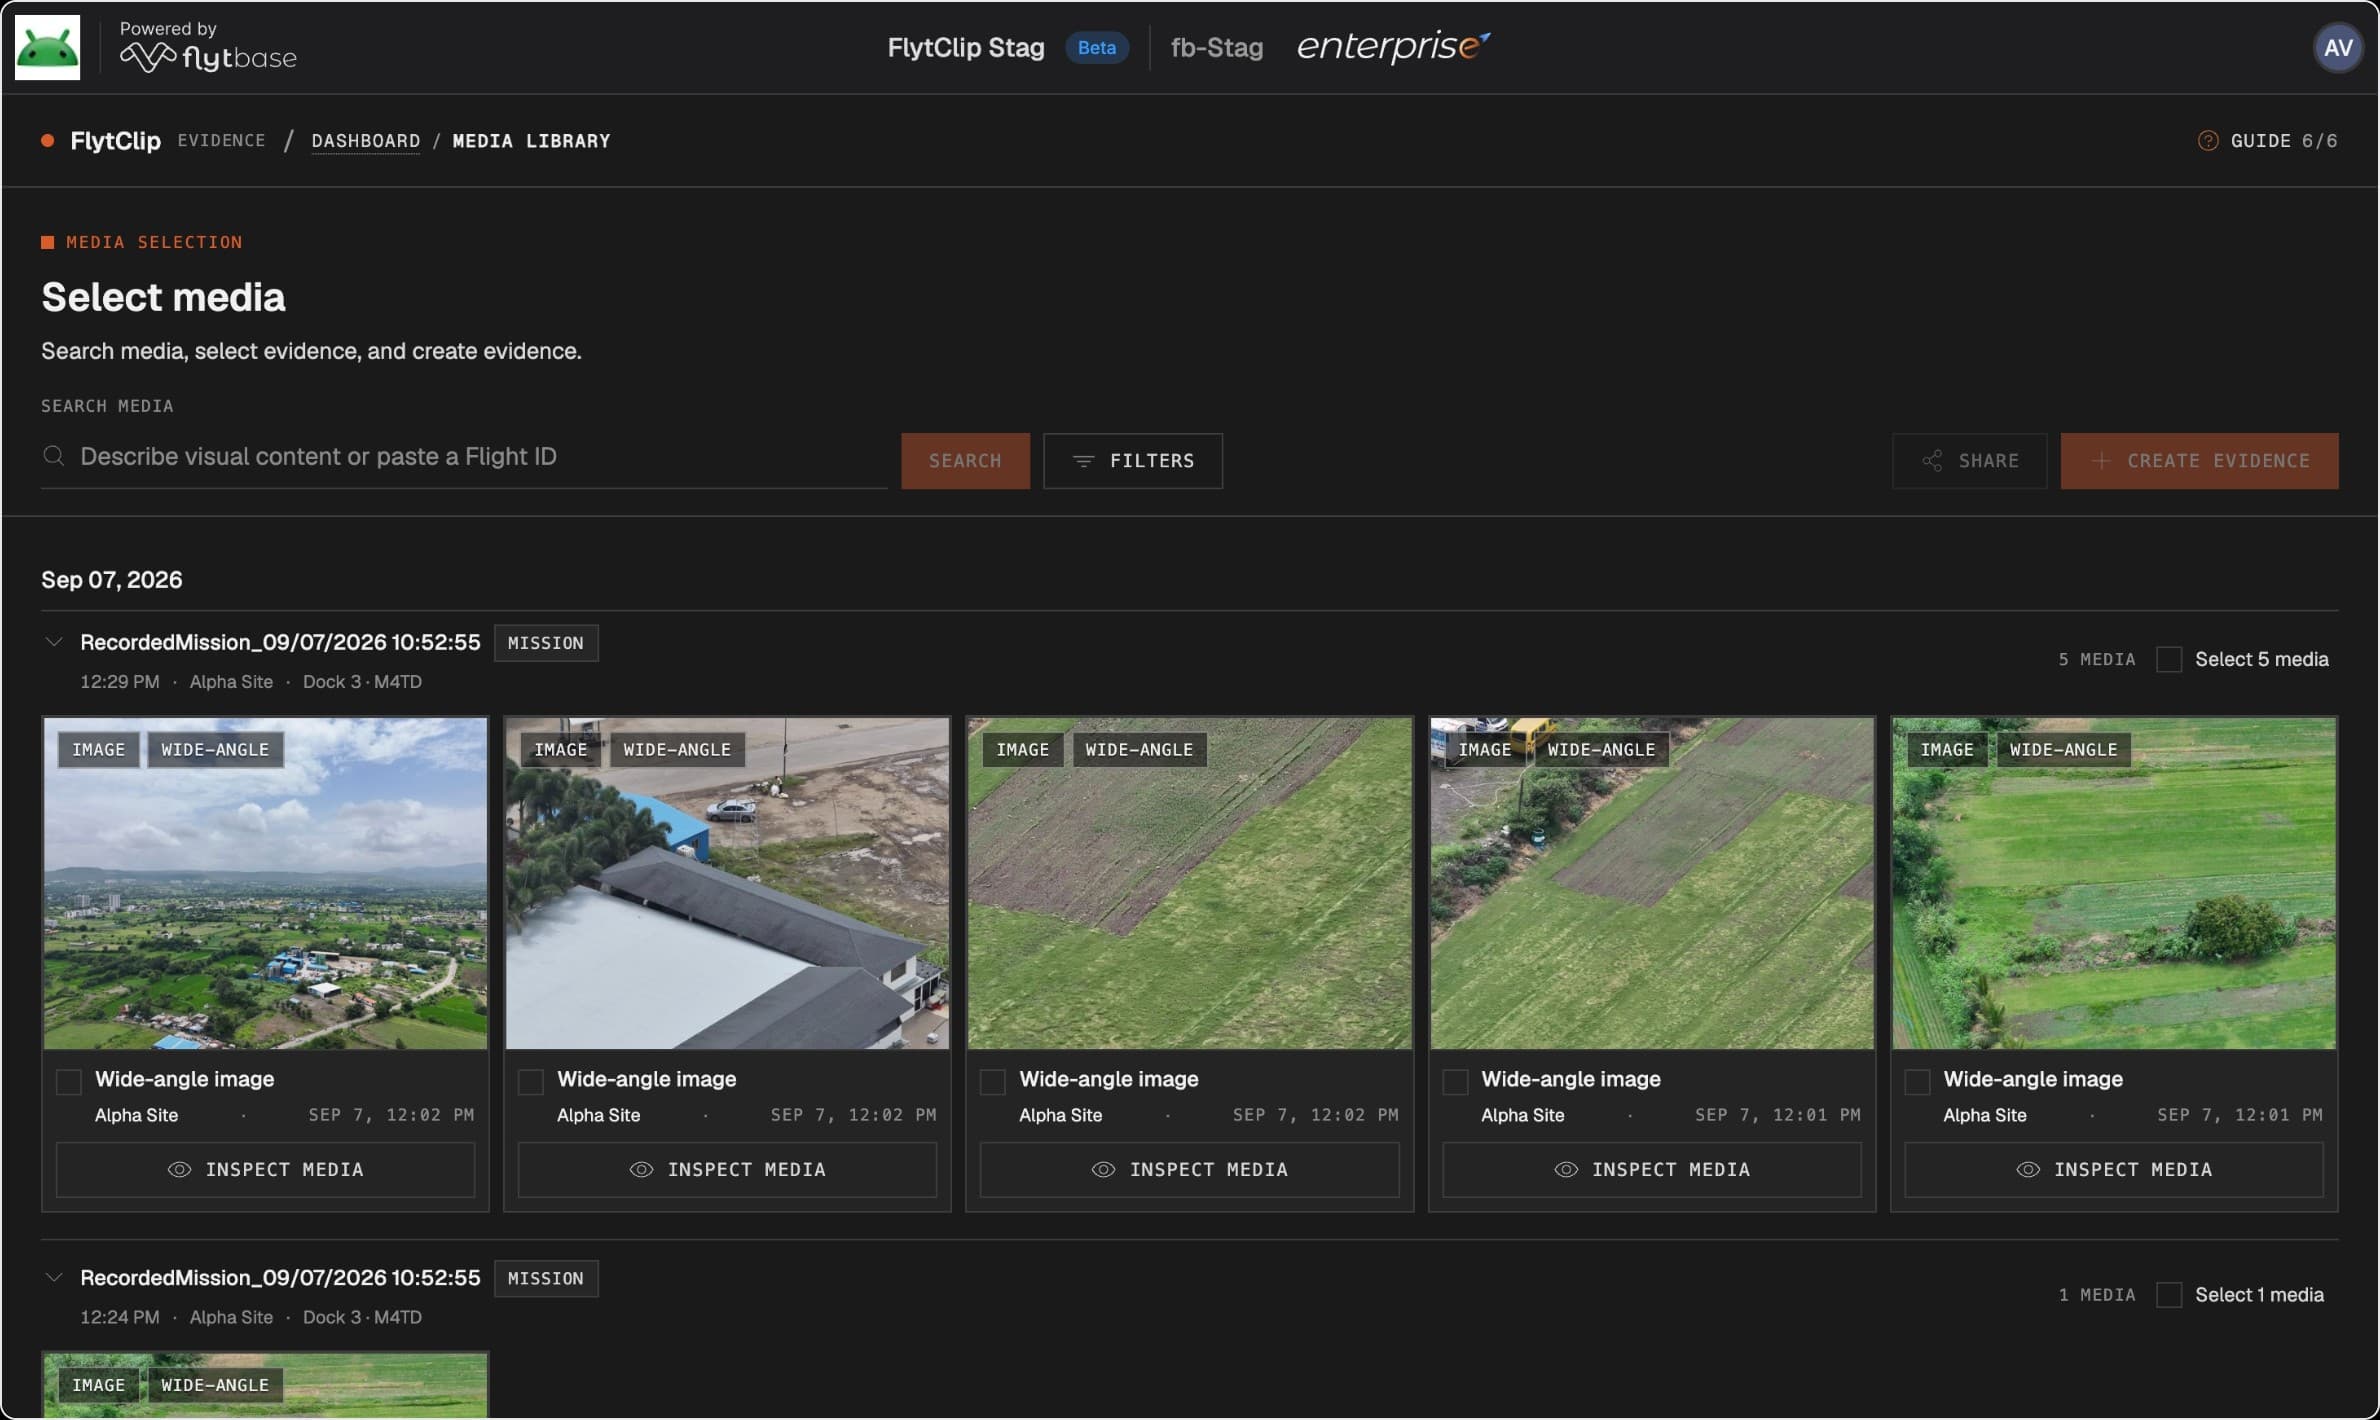
Task: Click the Beta badge next to FlytClip Stag
Action: 1096,47
